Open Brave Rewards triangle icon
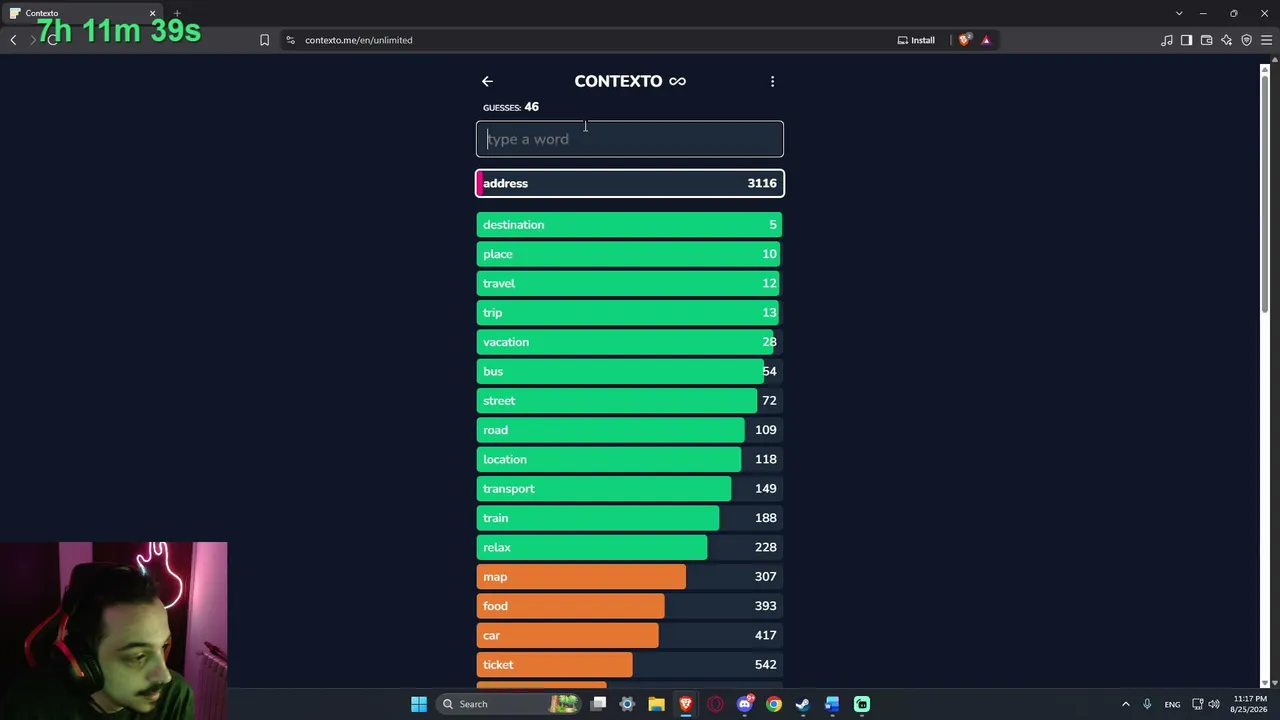 986,40
